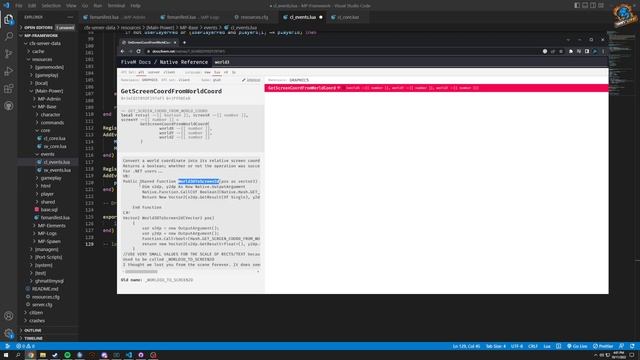Go back in the browser window
Screen dimensions: 640x360
pos(122,51)
